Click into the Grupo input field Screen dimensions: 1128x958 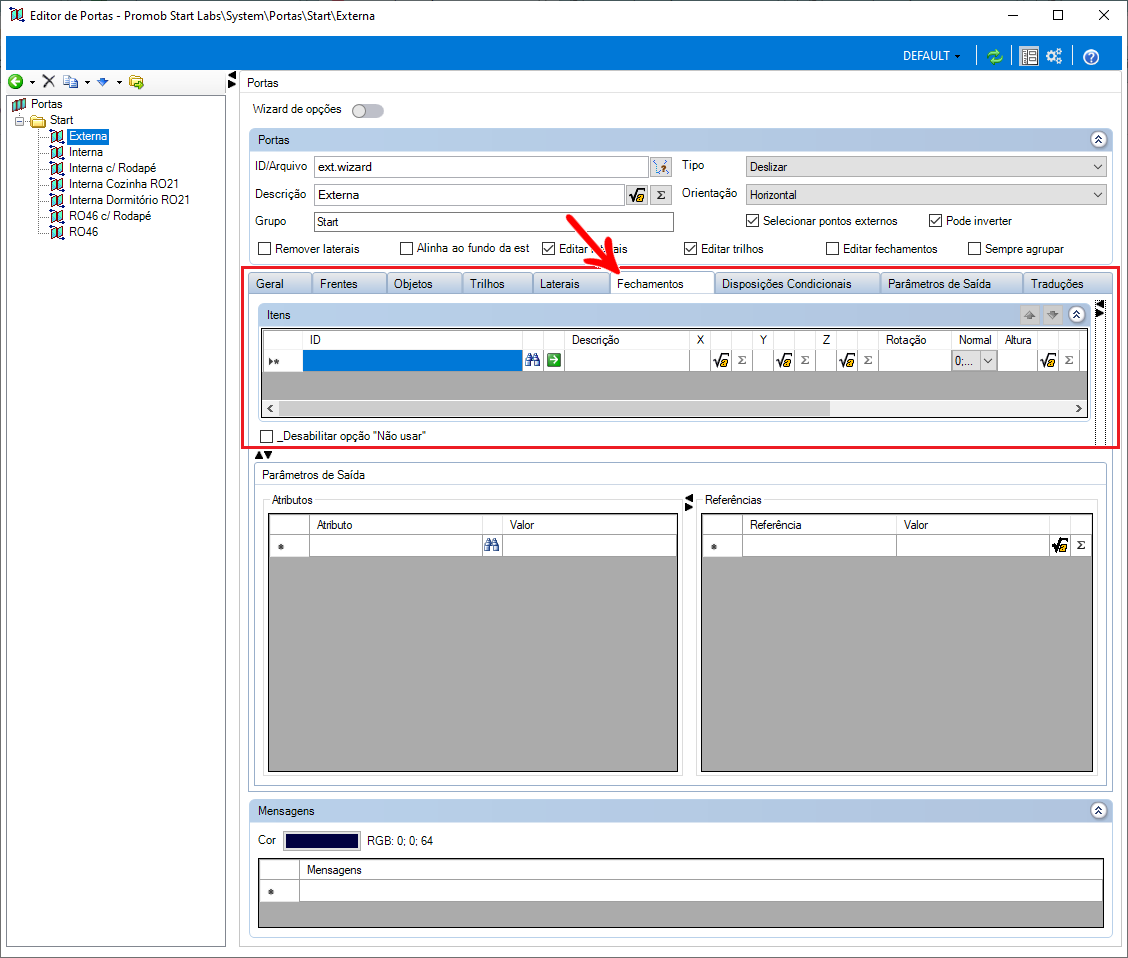(x=494, y=222)
